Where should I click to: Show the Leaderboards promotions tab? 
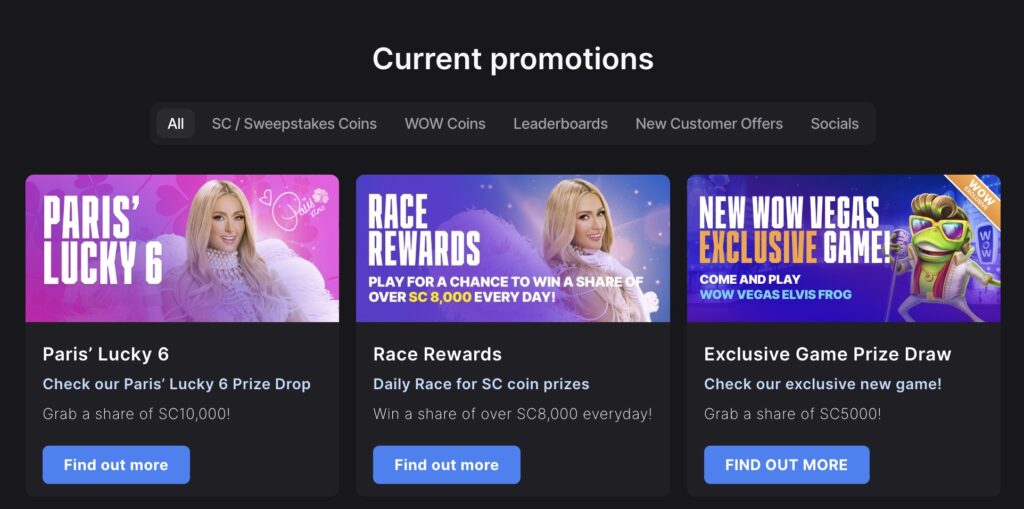pyautogui.click(x=560, y=124)
